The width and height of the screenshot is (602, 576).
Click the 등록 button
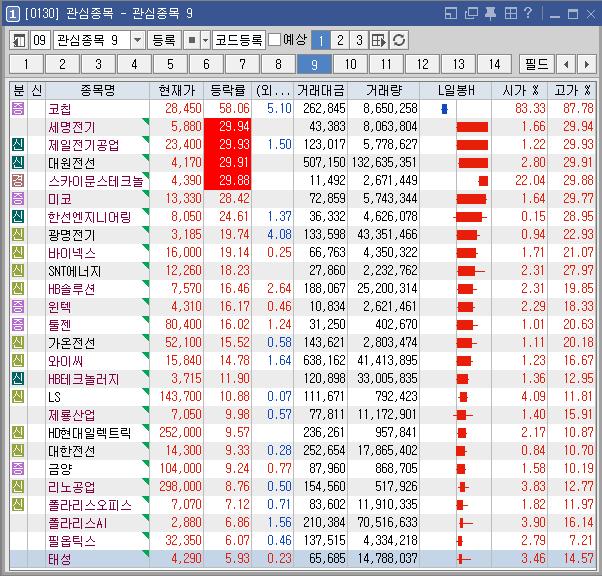pyautogui.click(x=164, y=40)
